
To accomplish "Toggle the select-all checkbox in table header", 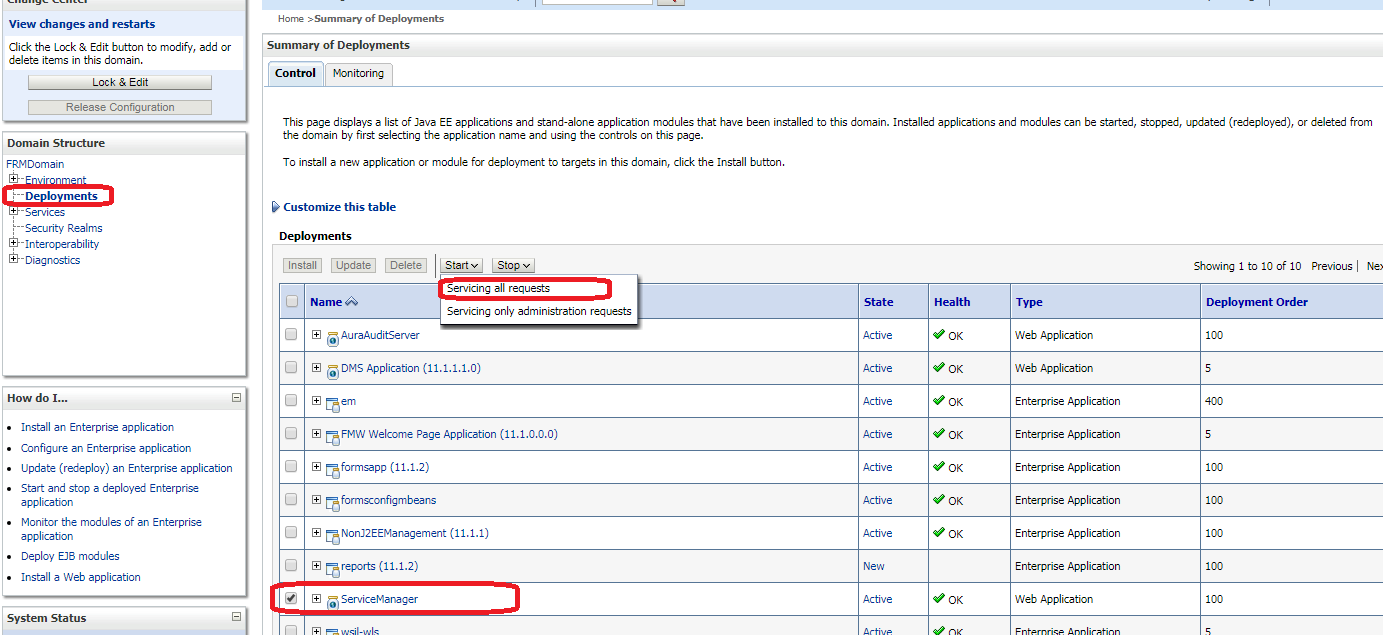I will (x=292, y=301).
